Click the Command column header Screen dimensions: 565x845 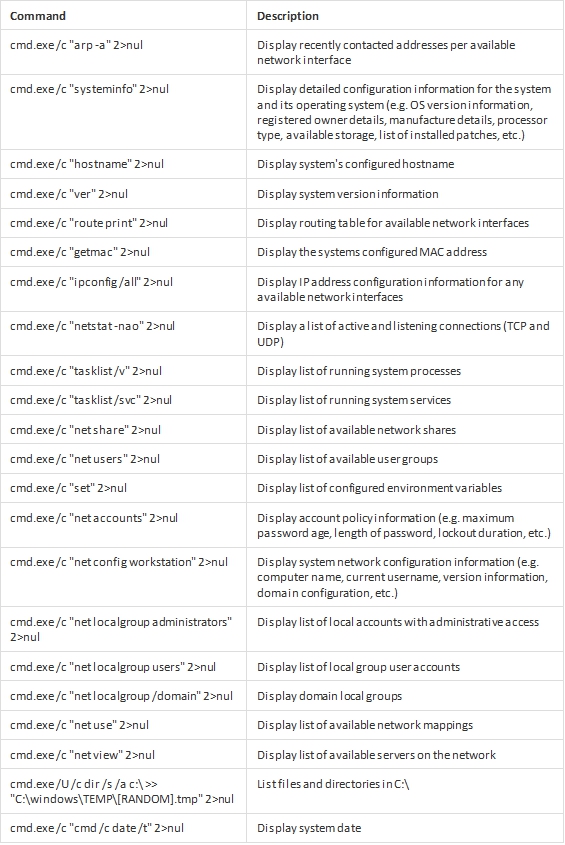(123, 16)
